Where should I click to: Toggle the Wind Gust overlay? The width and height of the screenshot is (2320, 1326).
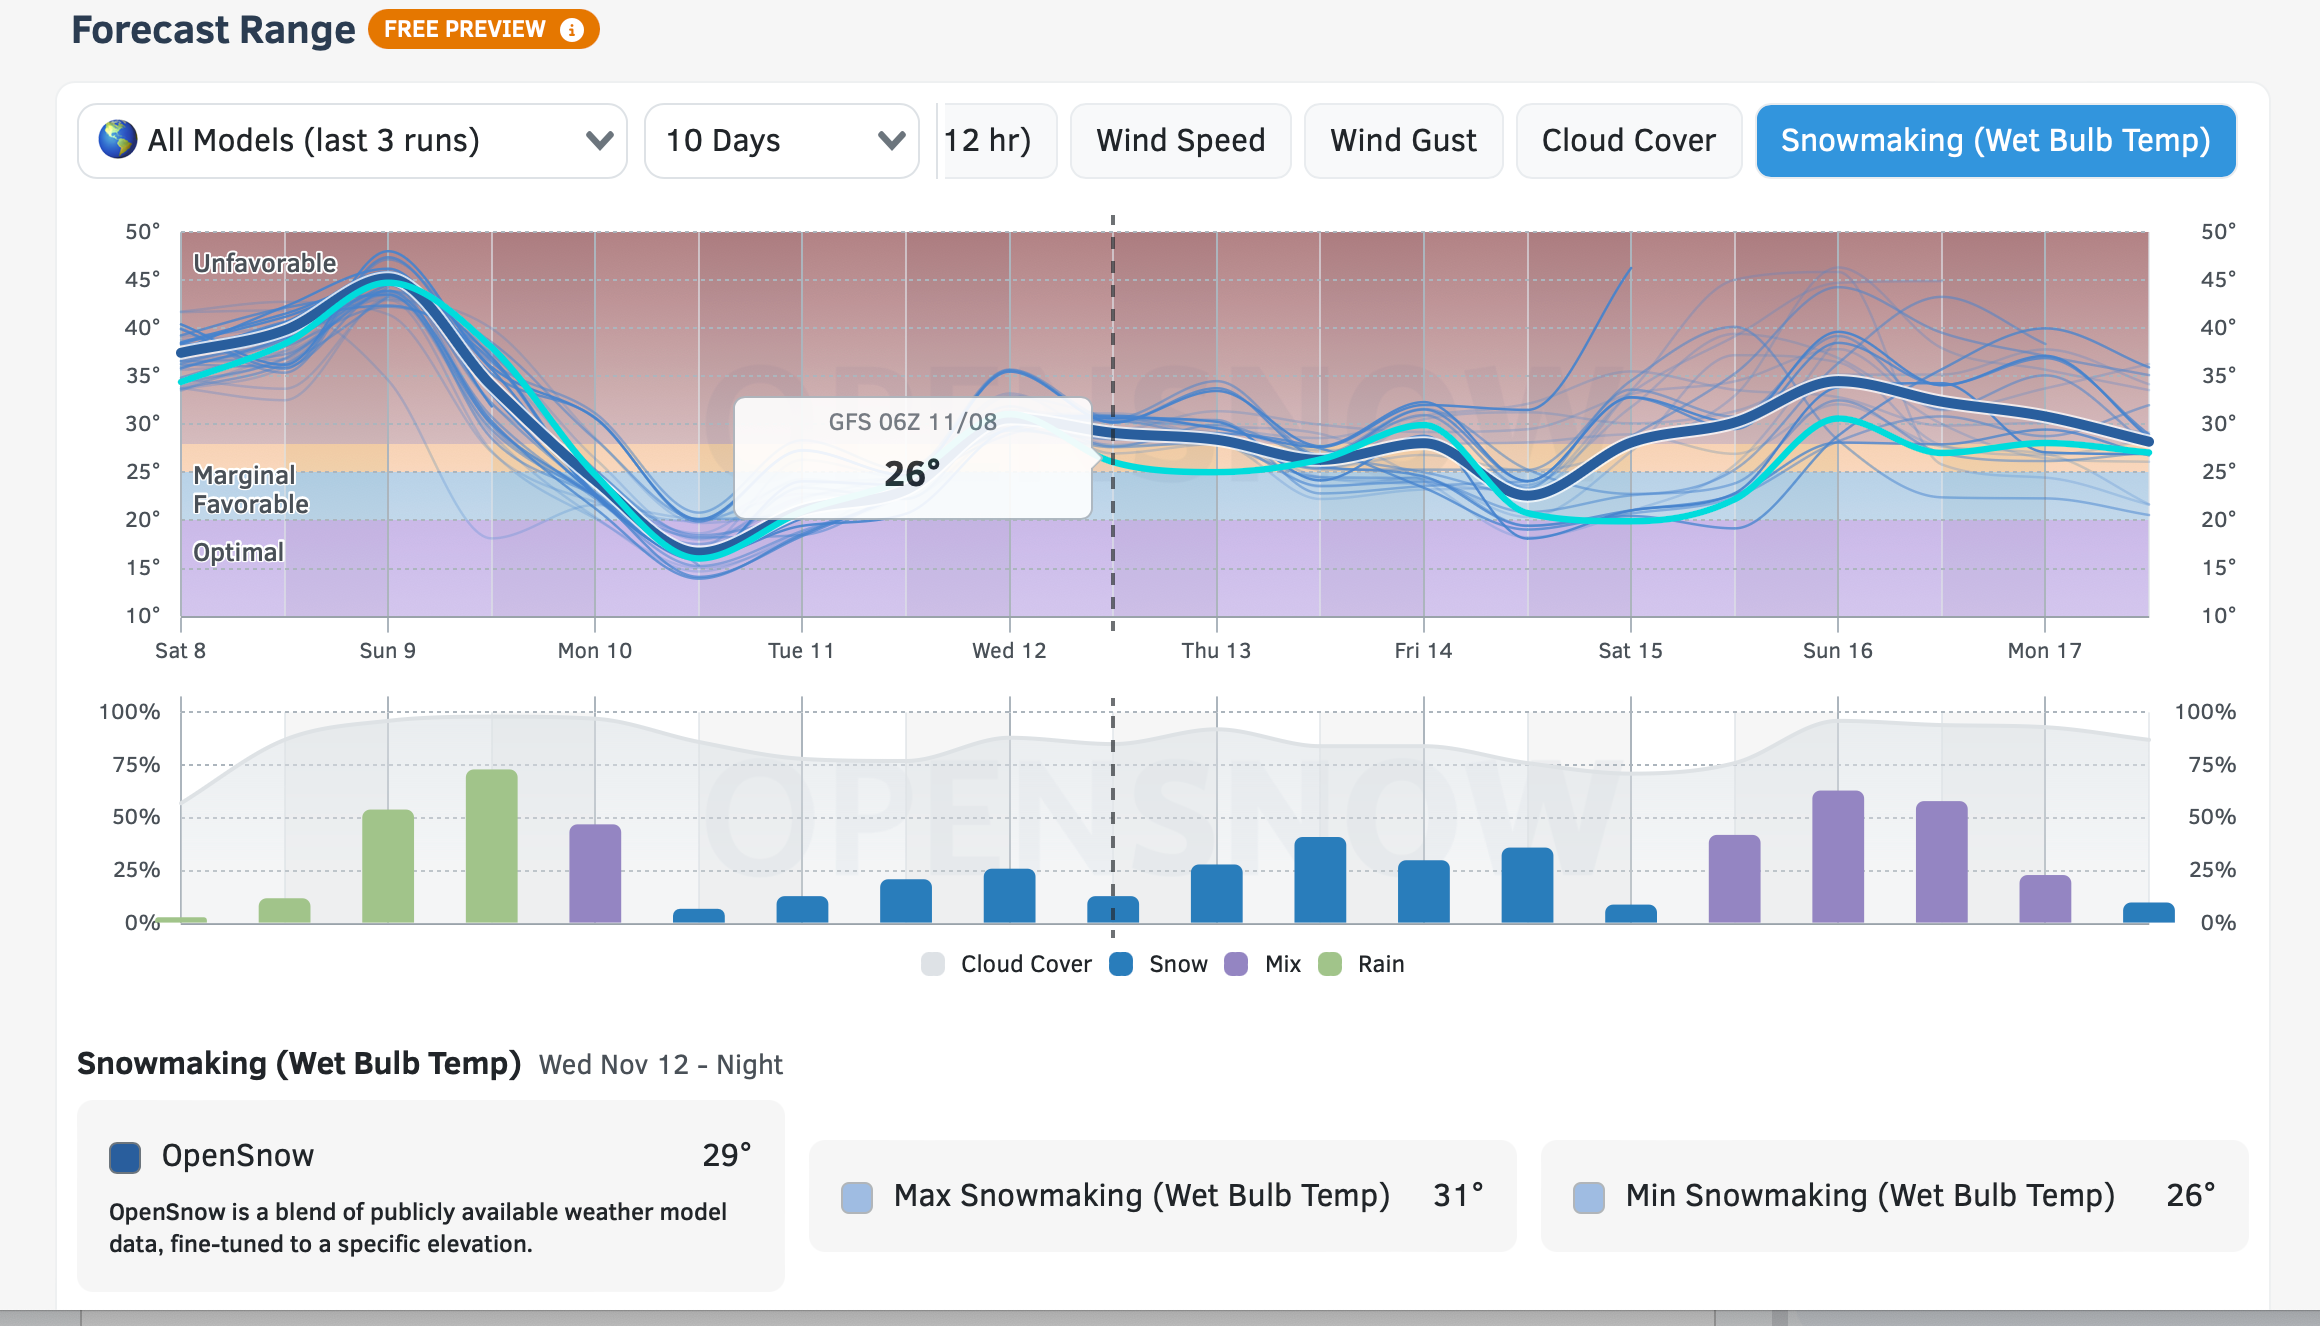click(1403, 140)
